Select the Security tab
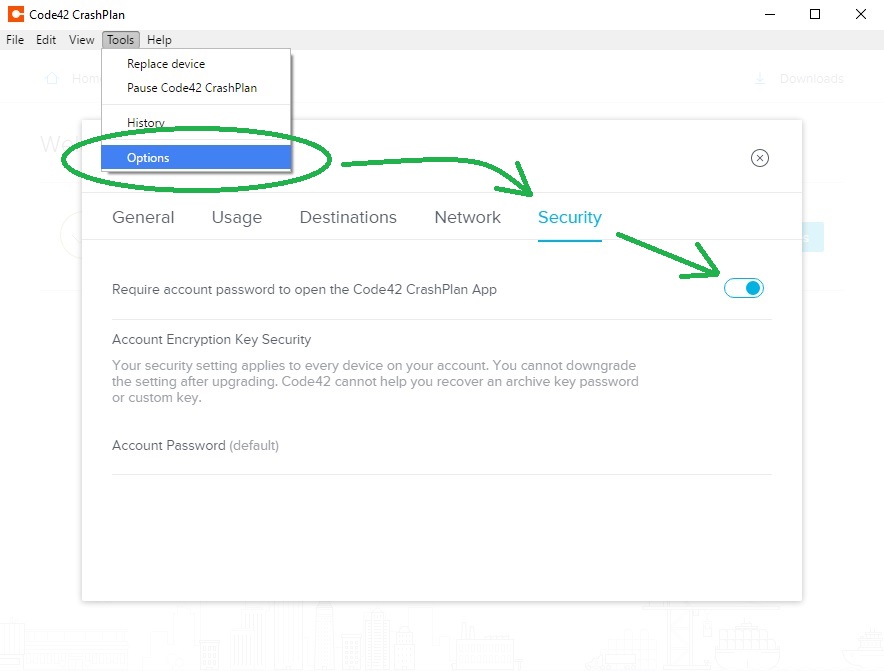 coord(569,217)
